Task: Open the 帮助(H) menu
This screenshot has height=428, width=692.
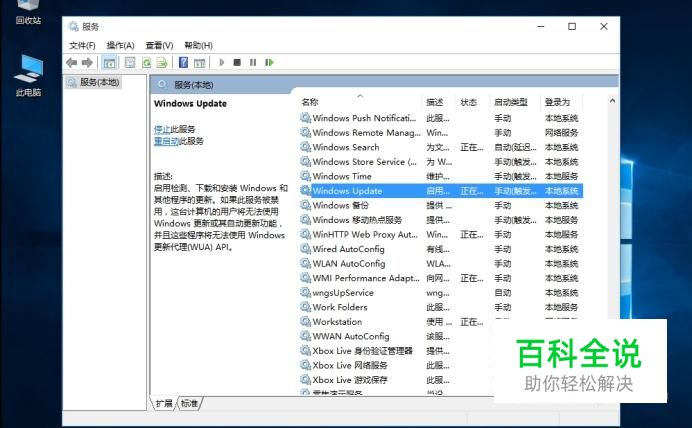Action: (198, 45)
